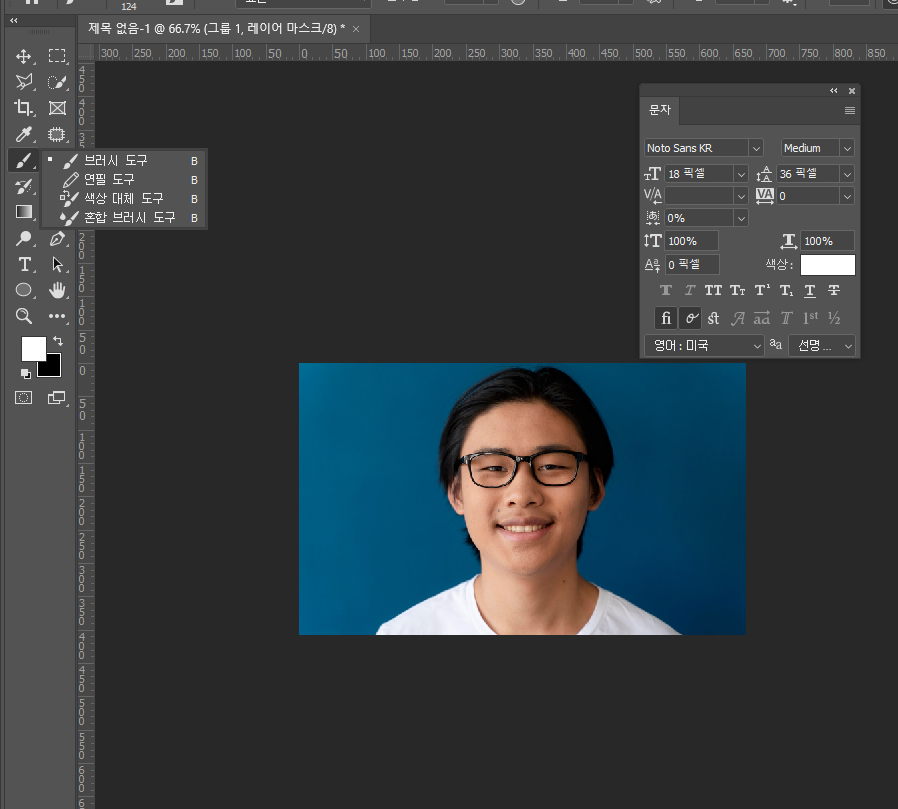Image resolution: width=898 pixels, height=809 pixels.
Task: Expand the 36 픽셀 leading dropdown
Action: (847, 174)
